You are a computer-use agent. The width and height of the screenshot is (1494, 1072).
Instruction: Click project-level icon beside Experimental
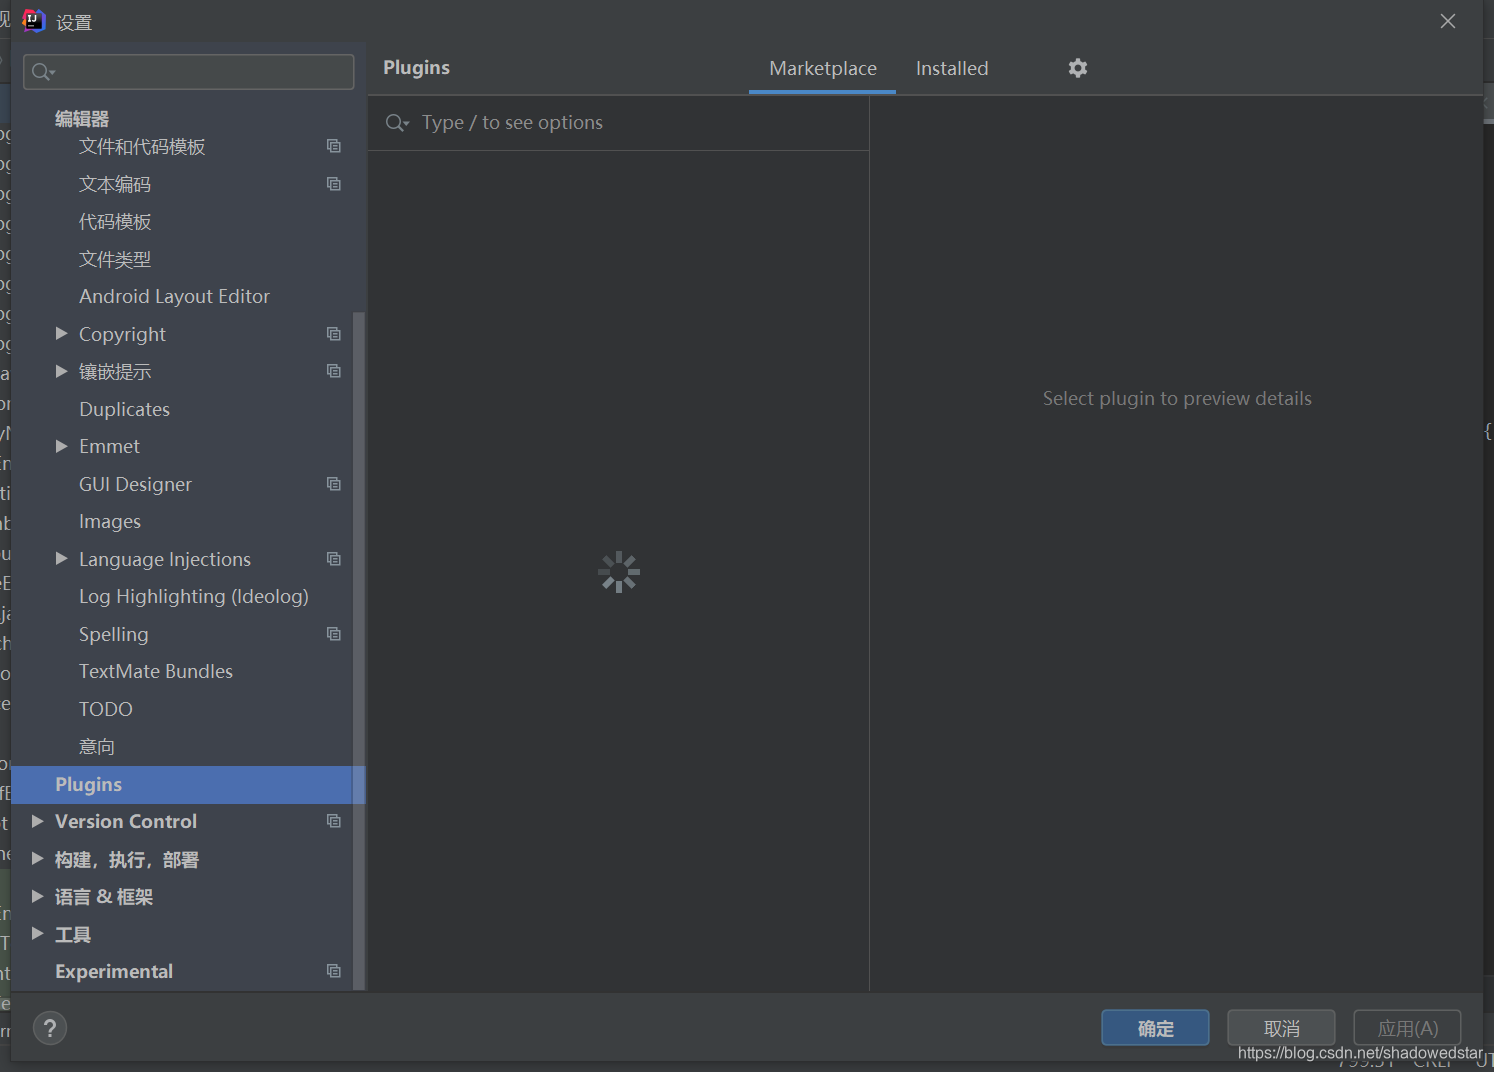[x=334, y=971]
